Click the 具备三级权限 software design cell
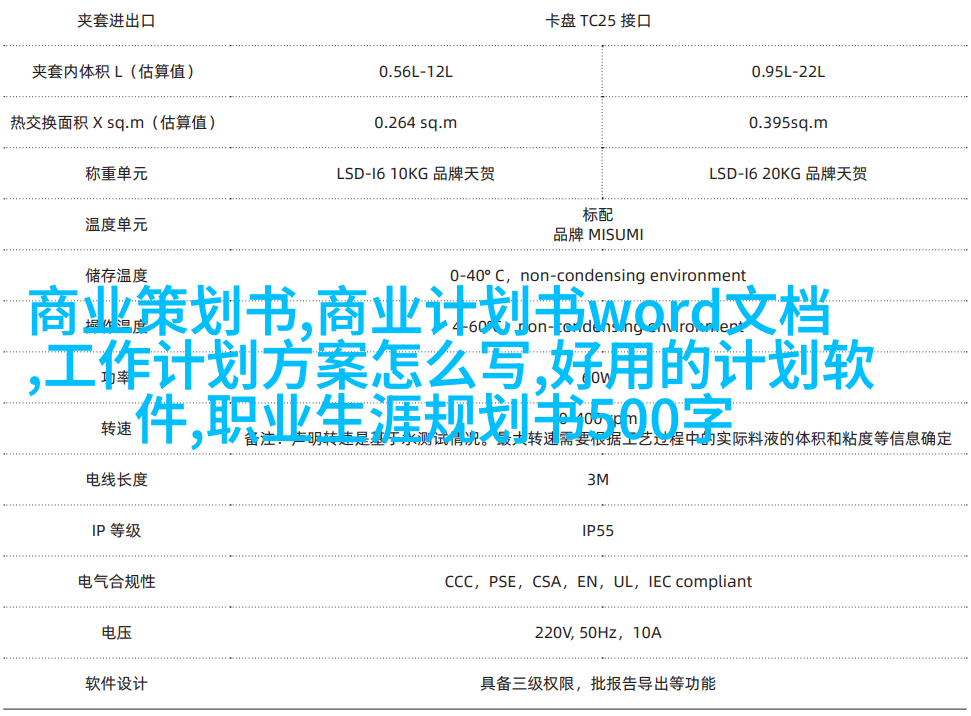 tap(598, 683)
